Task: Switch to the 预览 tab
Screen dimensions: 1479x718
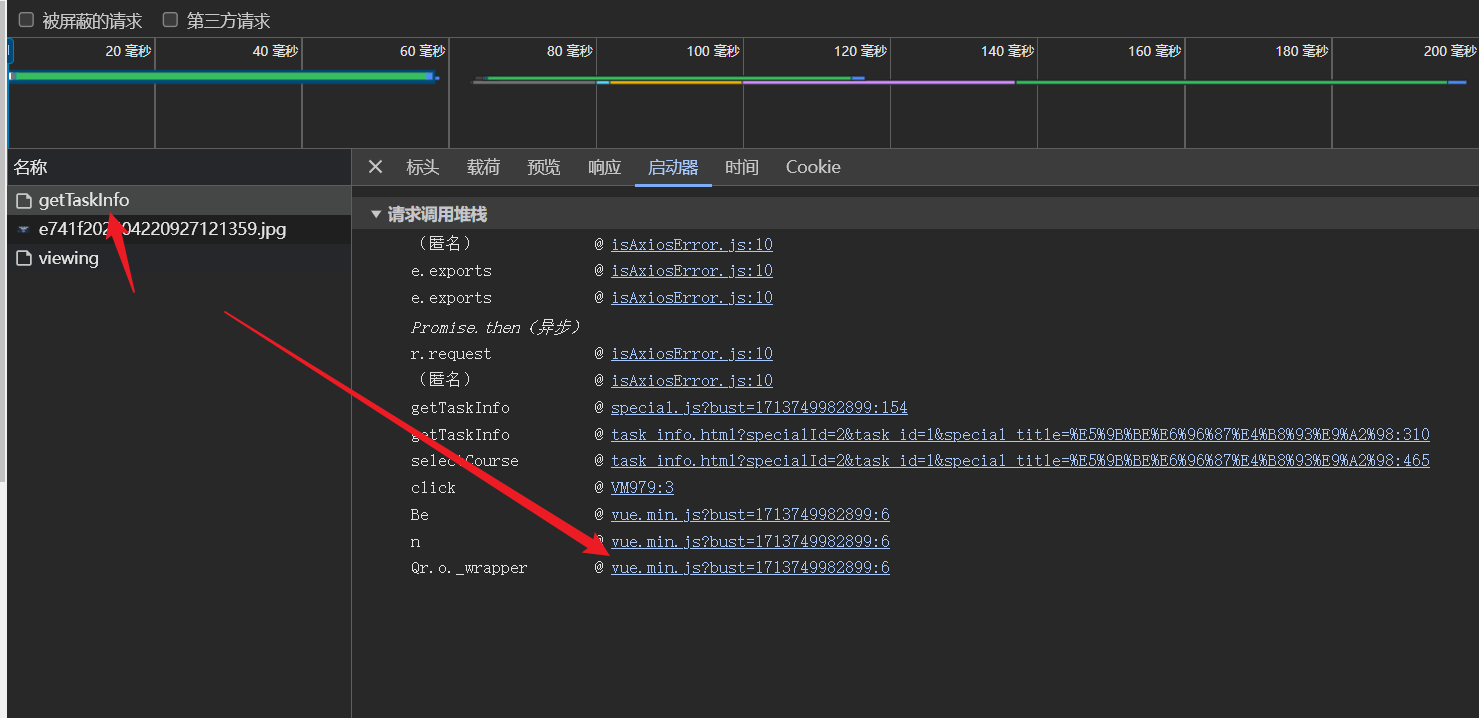Action: click(x=544, y=167)
